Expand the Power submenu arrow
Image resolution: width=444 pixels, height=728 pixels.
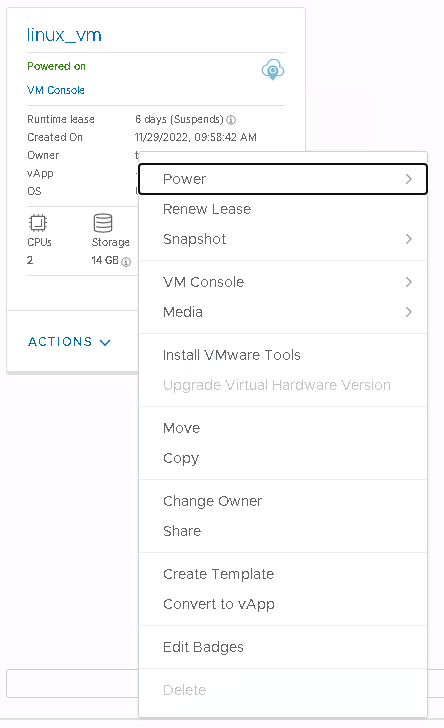click(408, 179)
